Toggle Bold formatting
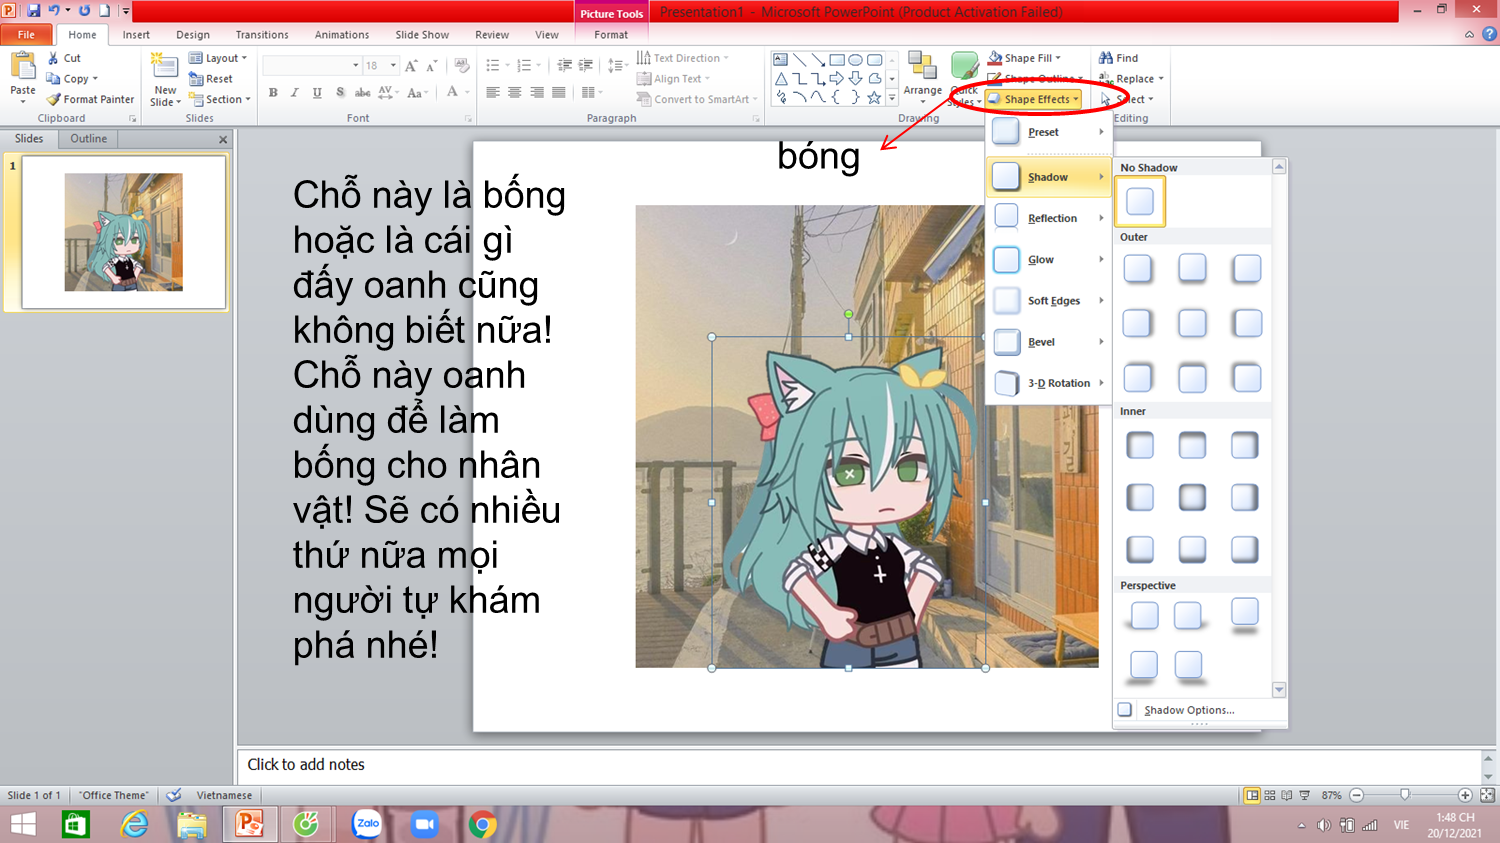 click(273, 93)
